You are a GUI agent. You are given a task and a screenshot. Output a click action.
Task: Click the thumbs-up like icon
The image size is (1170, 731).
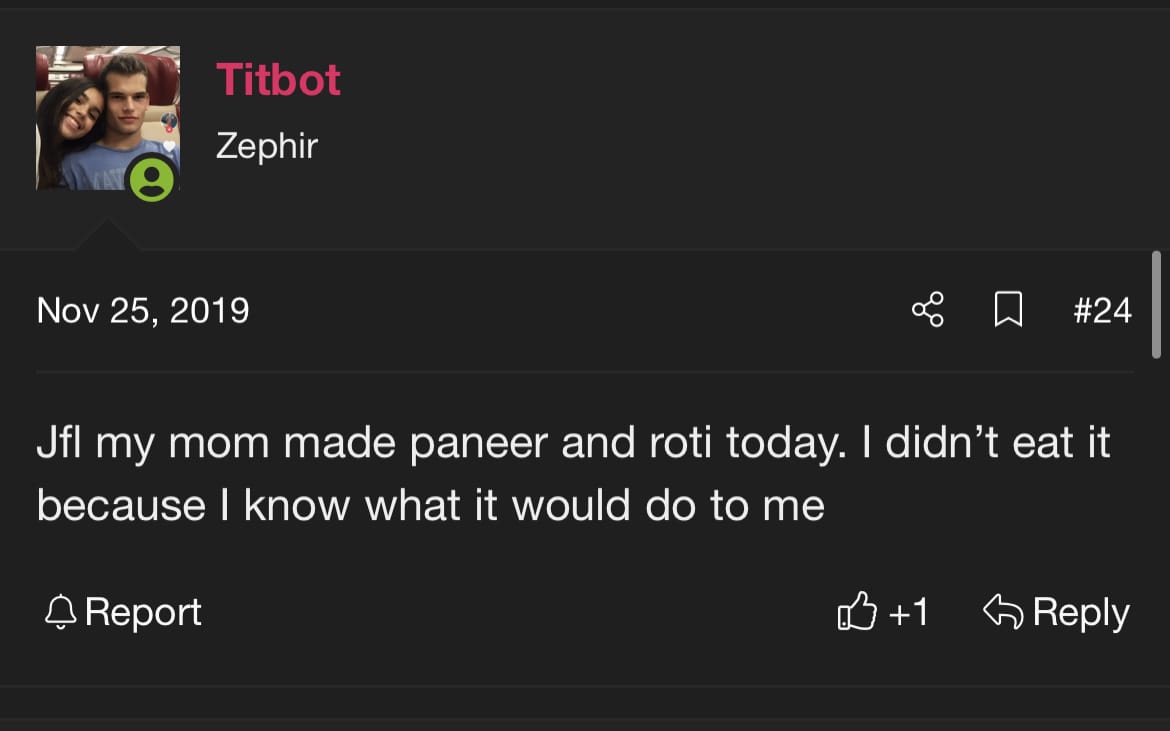(856, 611)
